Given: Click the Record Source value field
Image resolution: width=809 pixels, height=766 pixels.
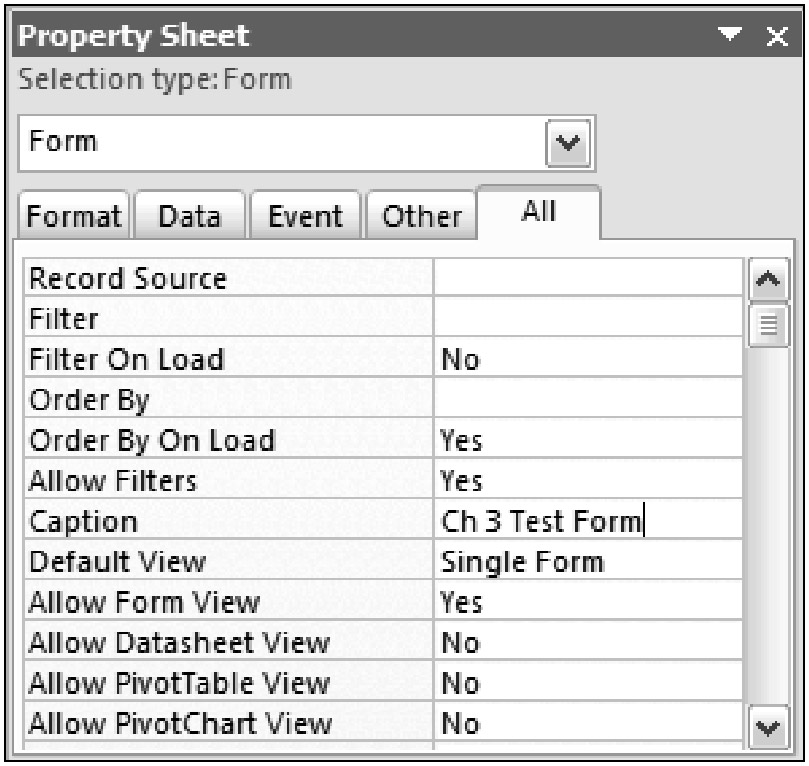Looking at the screenshot, I should [586, 279].
